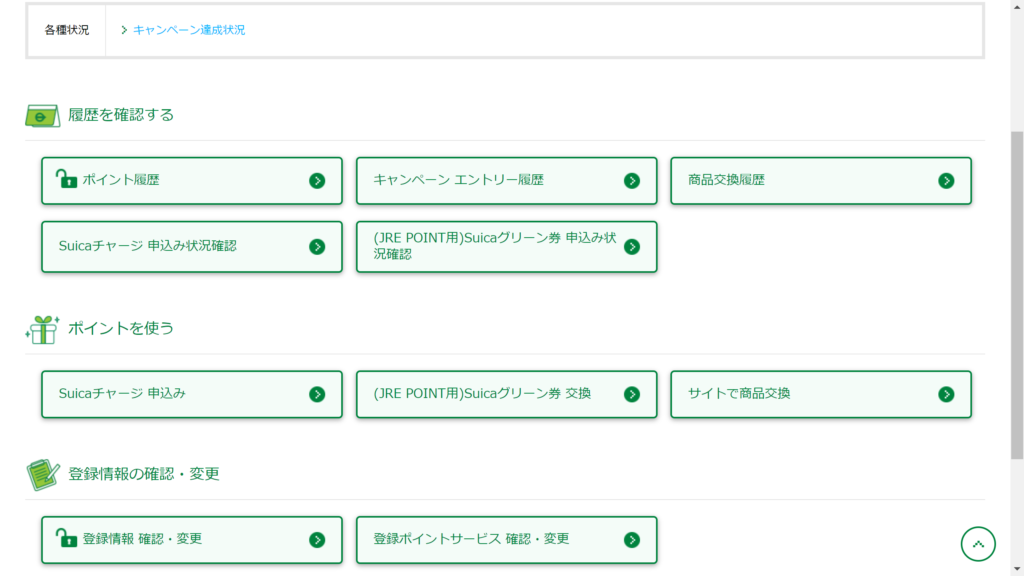Click the lock icon on 登録情報 確認・変更
The height and width of the screenshot is (576, 1024).
coord(66,538)
